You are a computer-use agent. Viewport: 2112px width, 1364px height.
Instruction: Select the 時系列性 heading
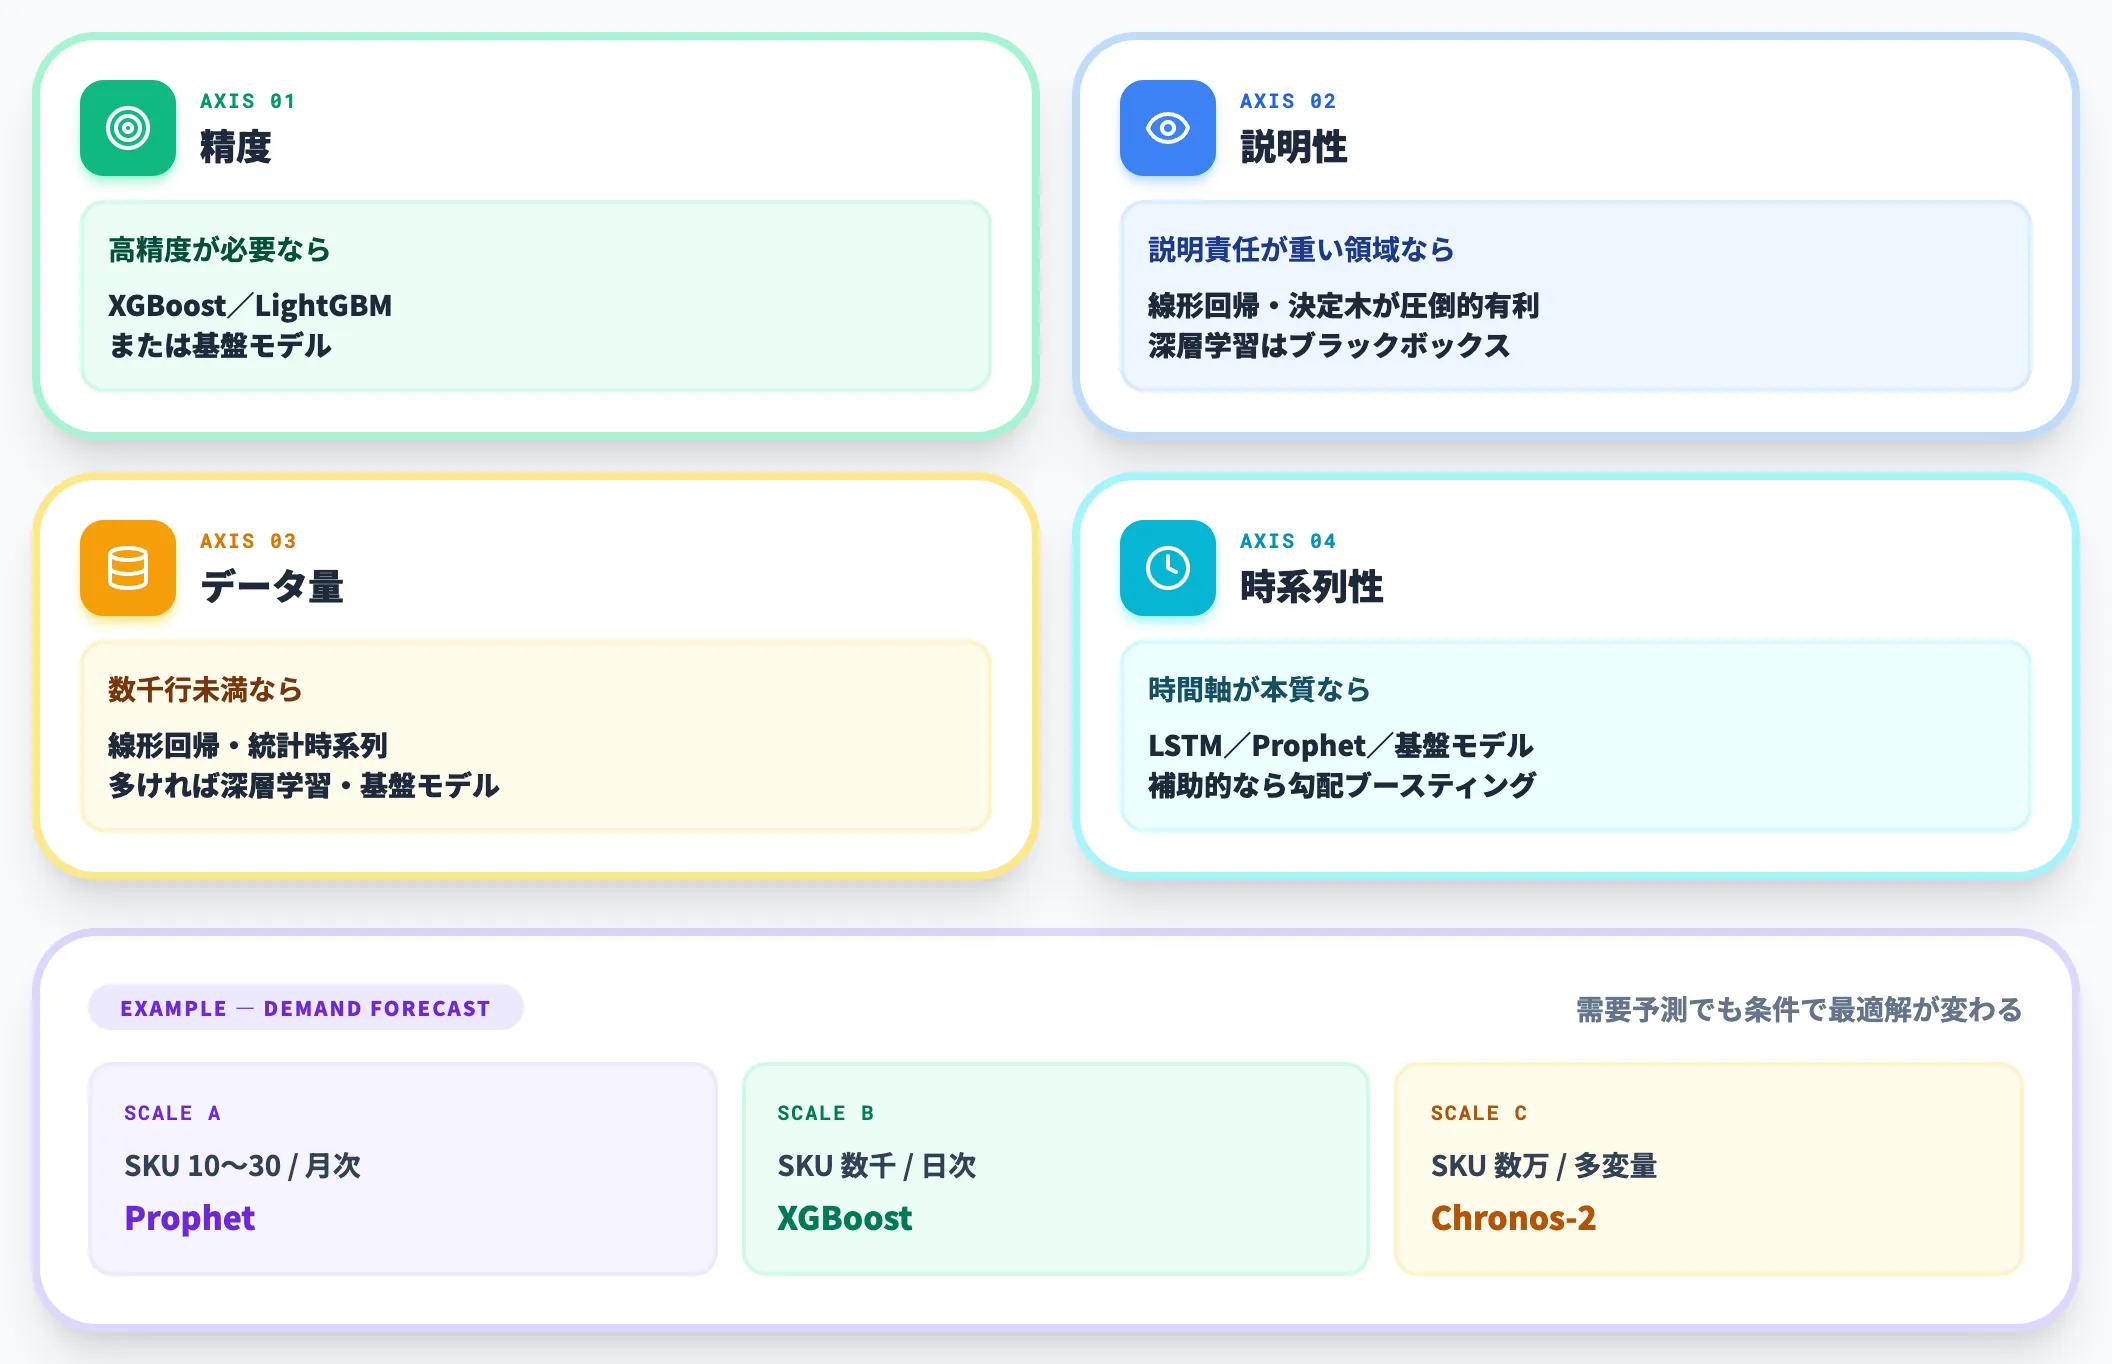click(1311, 587)
